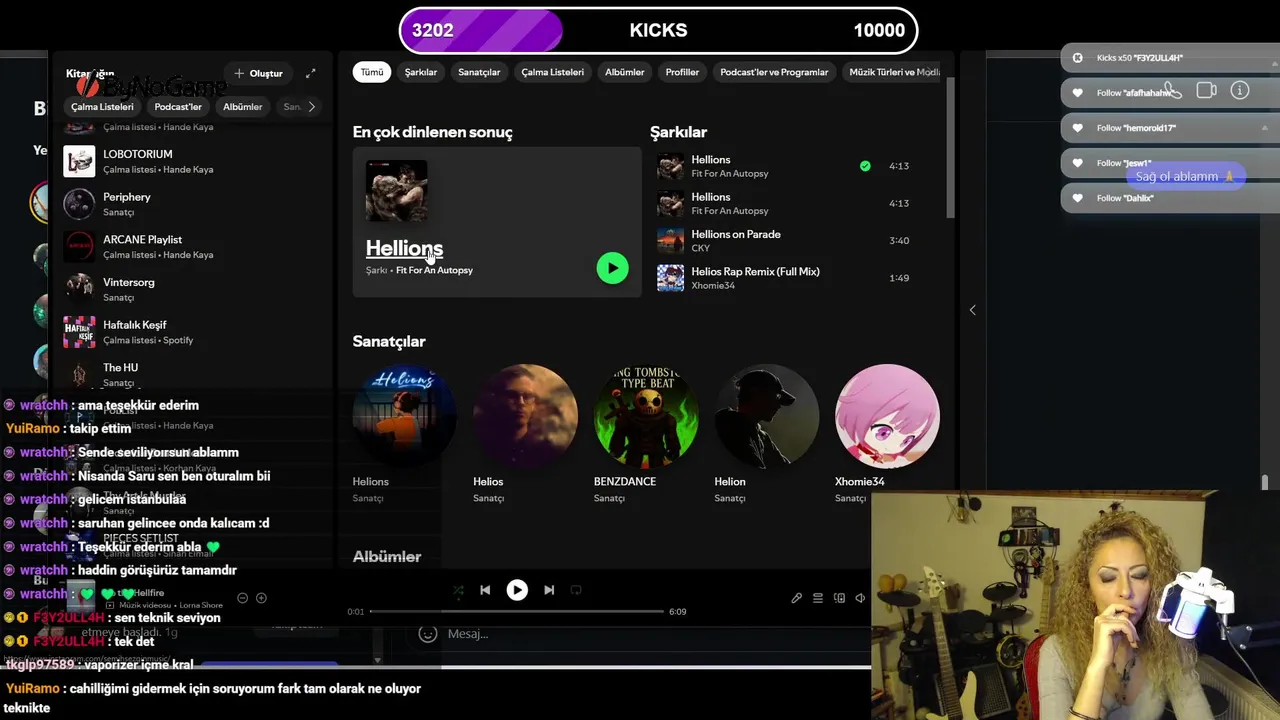Filter library by Çalma Listeleri
The height and width of the screenshot is (720, 1280).
tap(102, 106)
